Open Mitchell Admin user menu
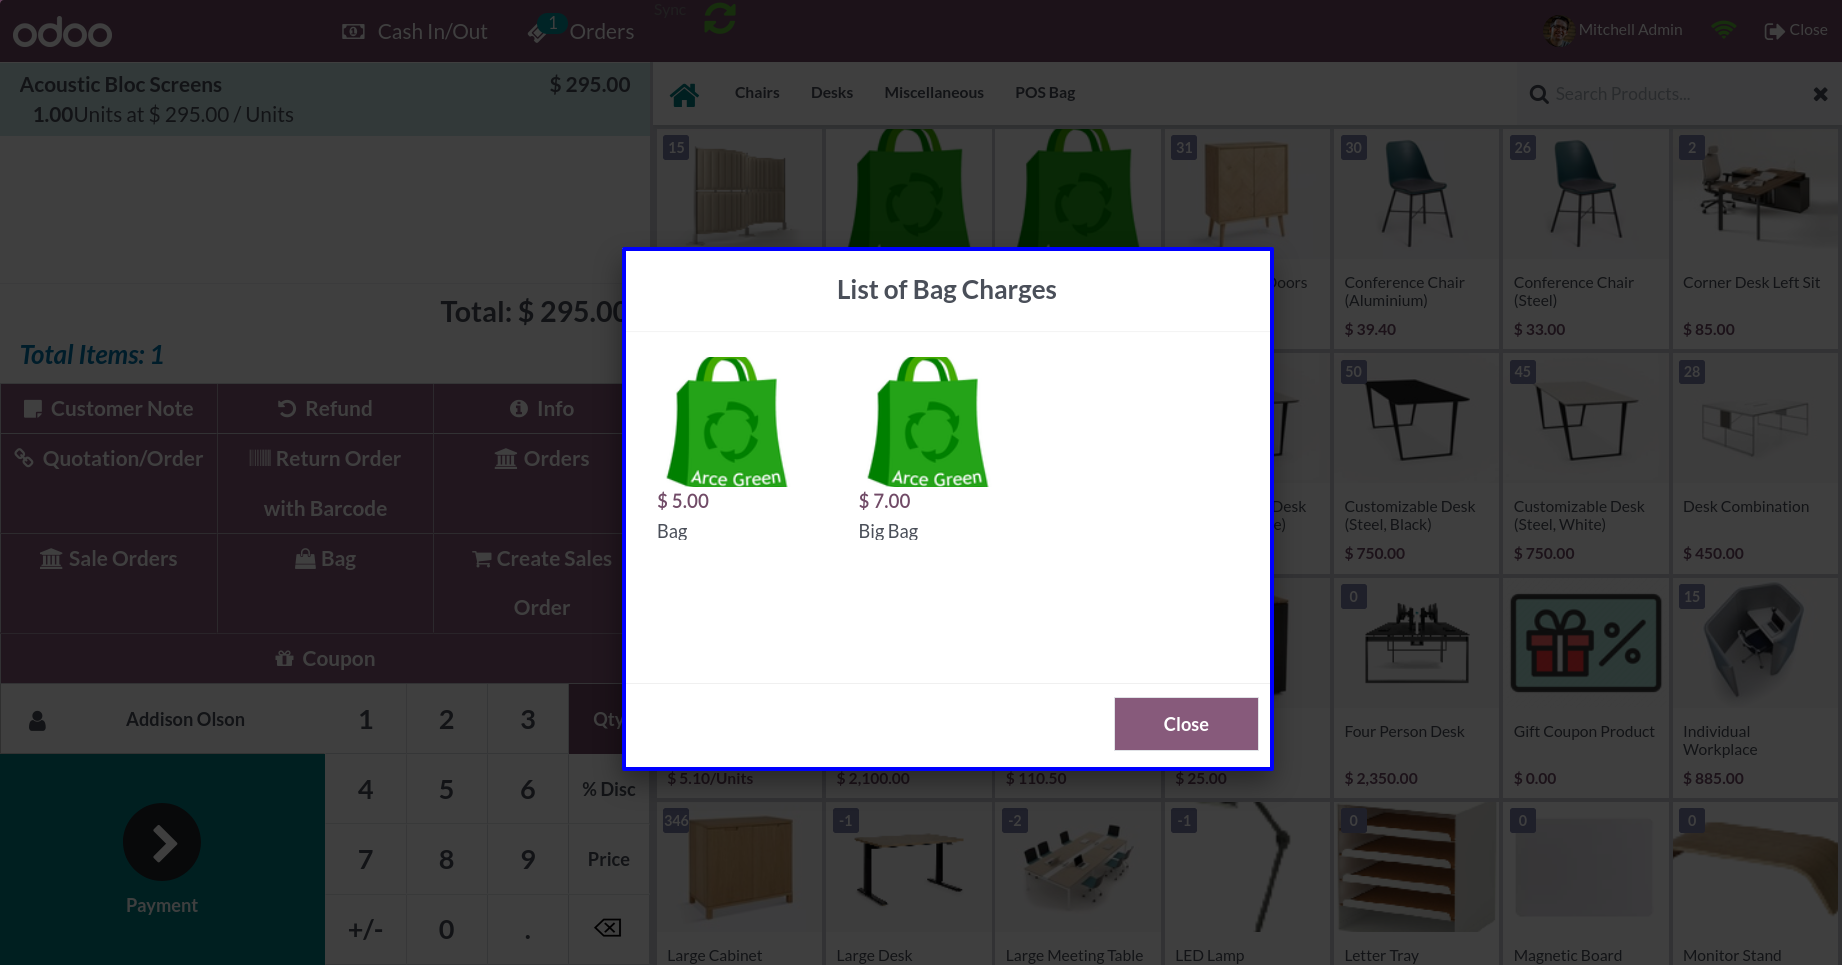The image size is (1842, 965). 1613,30
